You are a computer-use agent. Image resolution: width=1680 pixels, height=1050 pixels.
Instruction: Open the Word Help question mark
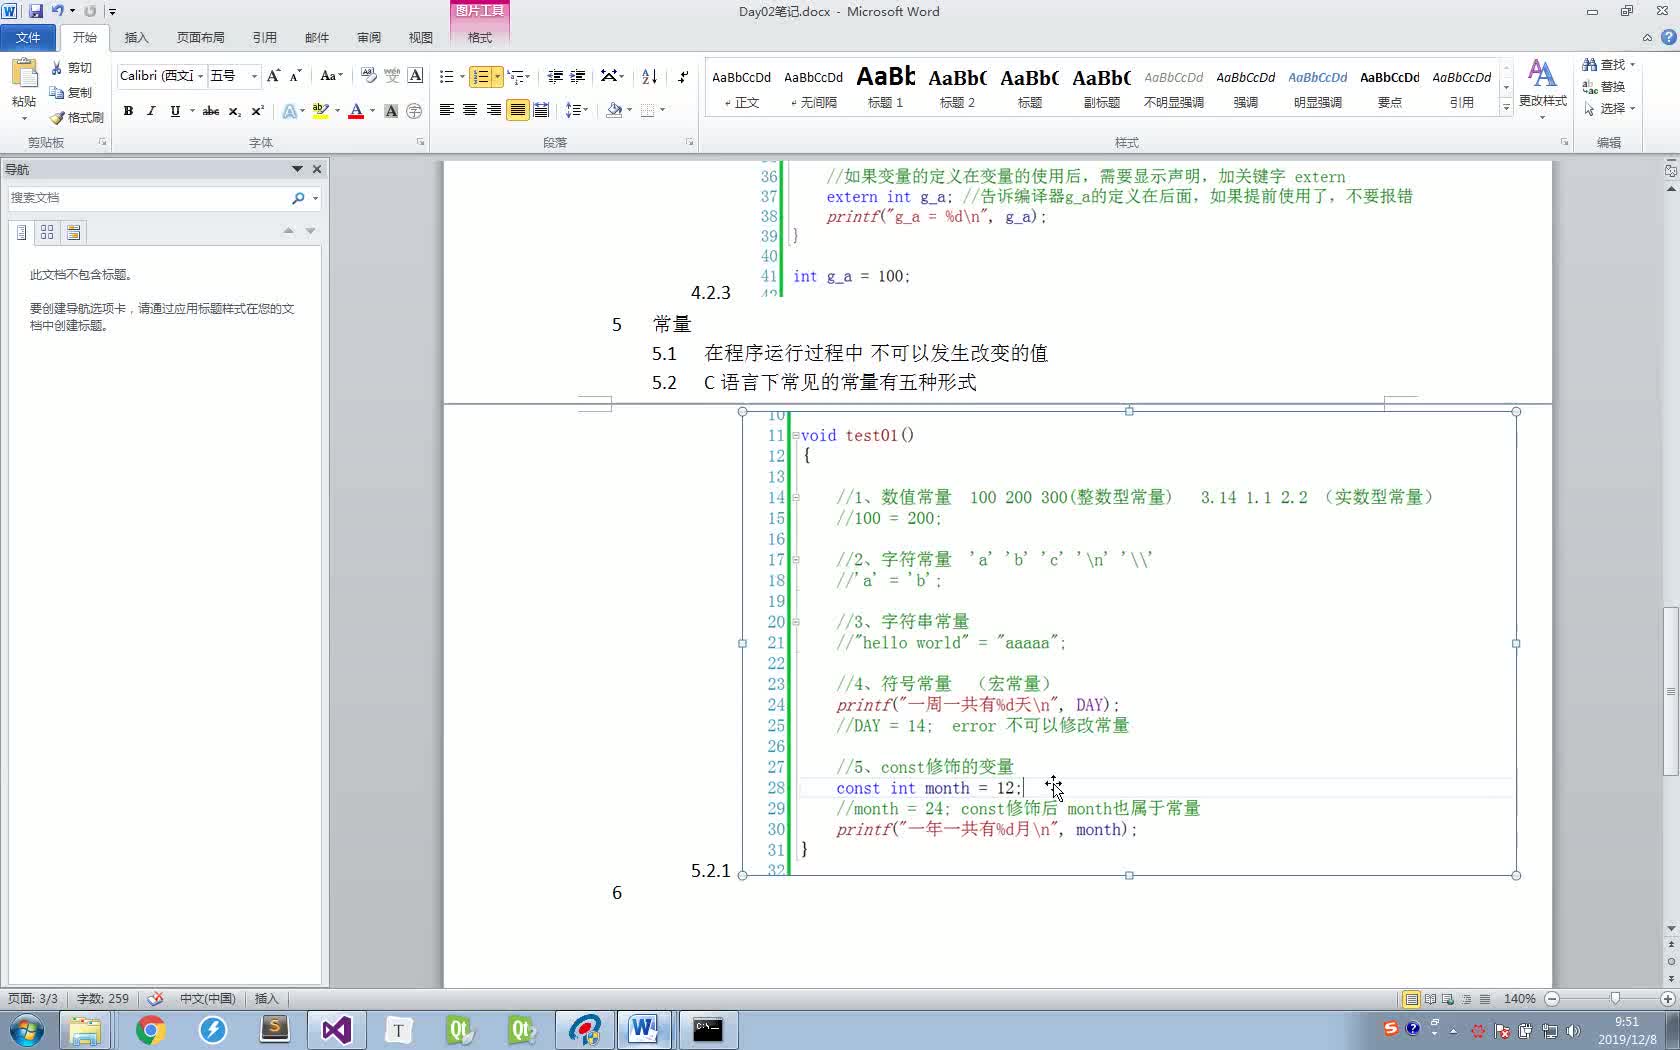coord(1668,37)
